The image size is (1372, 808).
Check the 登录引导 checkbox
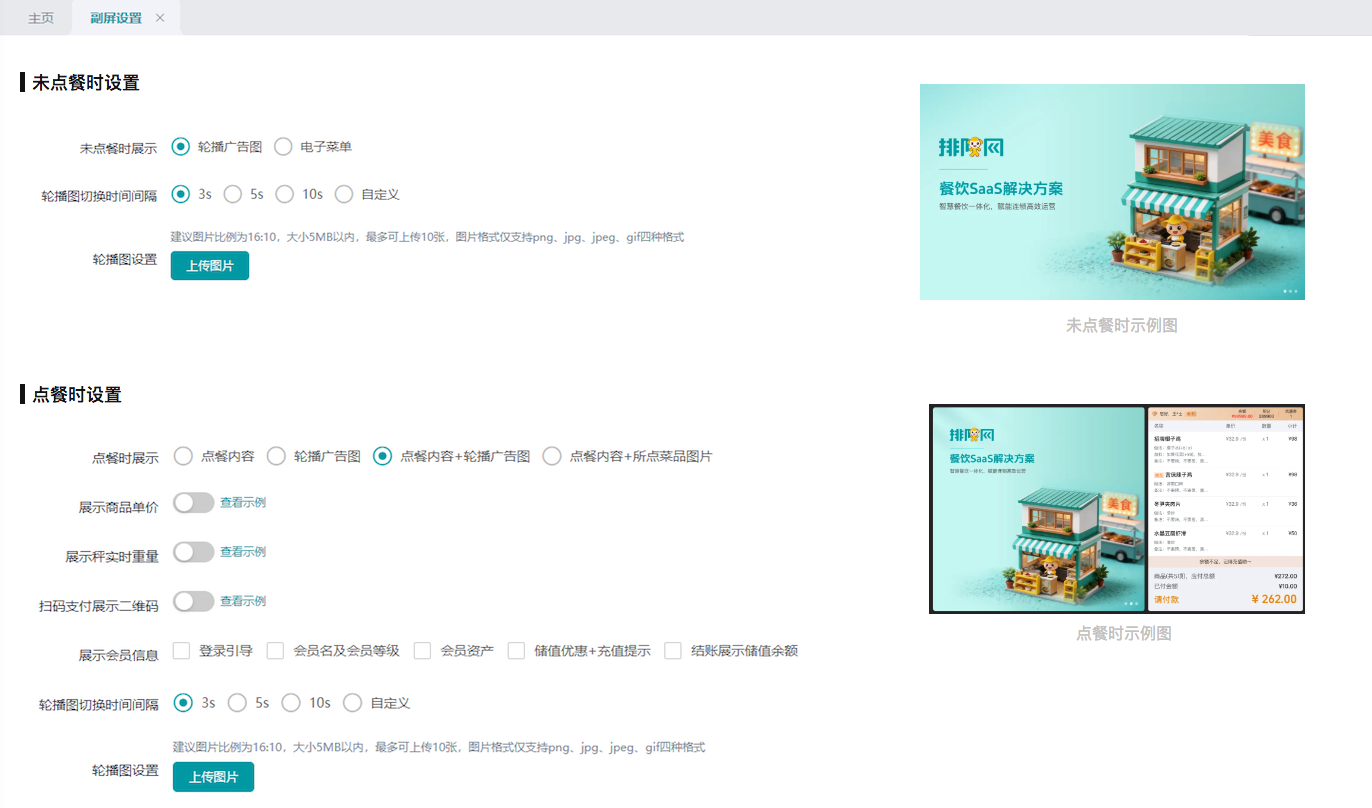point(182,651)
